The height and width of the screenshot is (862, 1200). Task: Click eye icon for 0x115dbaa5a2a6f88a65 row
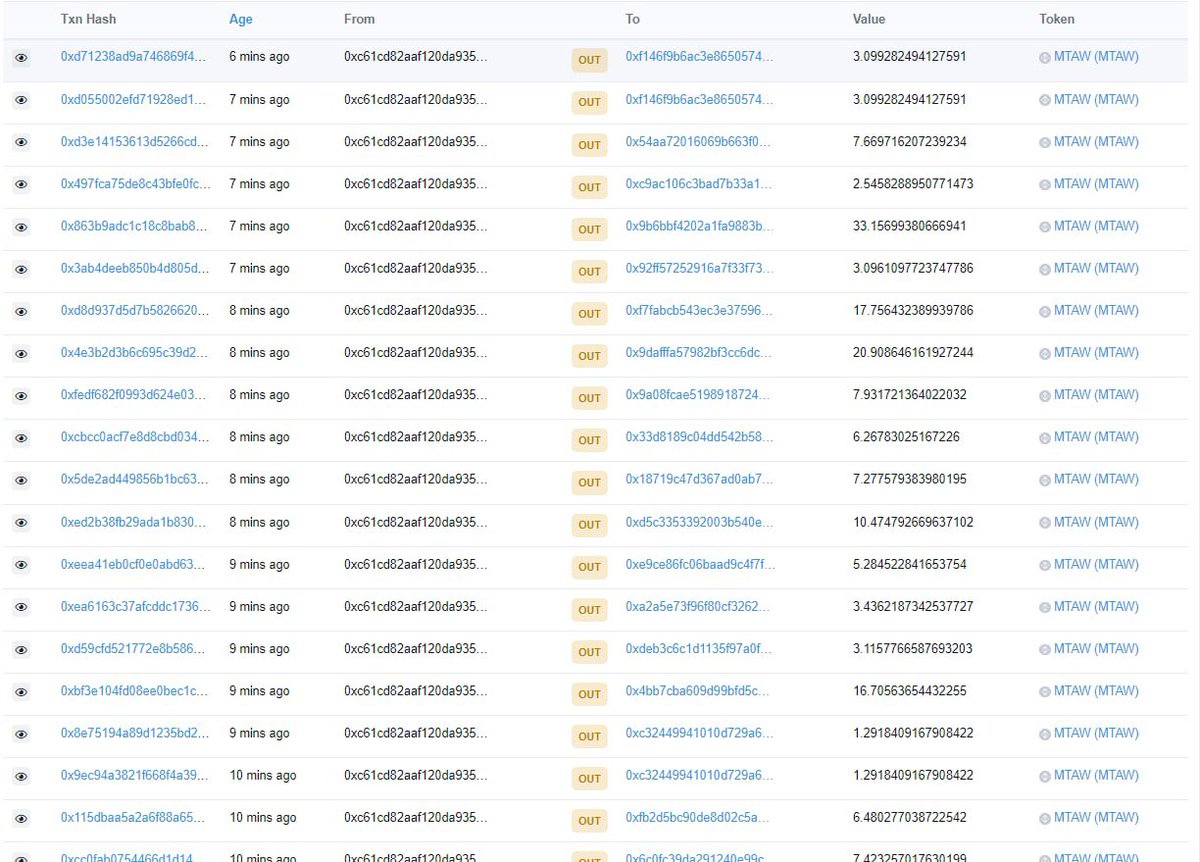tap(21, 818)
